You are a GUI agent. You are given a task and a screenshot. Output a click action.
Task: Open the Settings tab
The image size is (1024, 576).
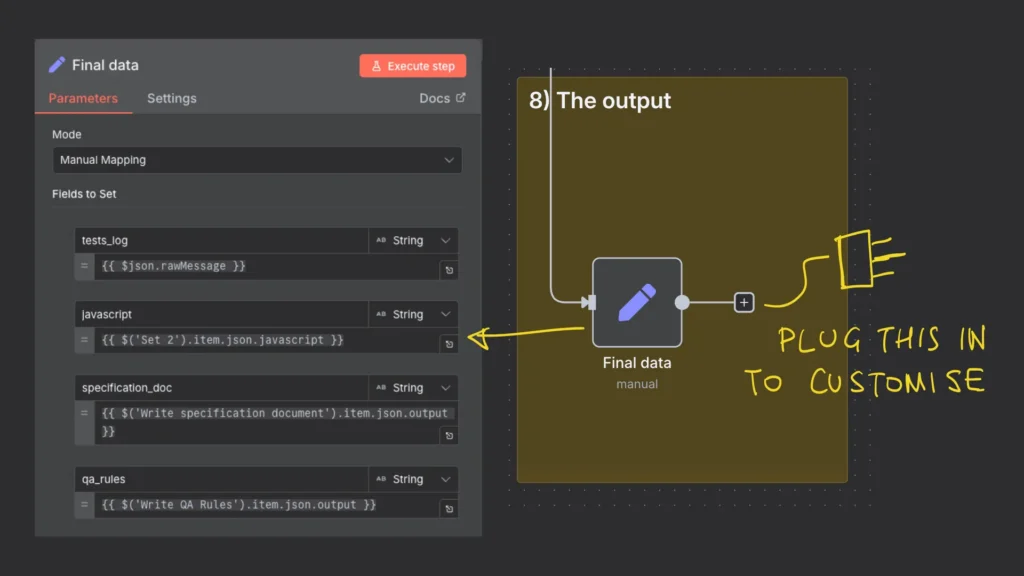point(172,98)
